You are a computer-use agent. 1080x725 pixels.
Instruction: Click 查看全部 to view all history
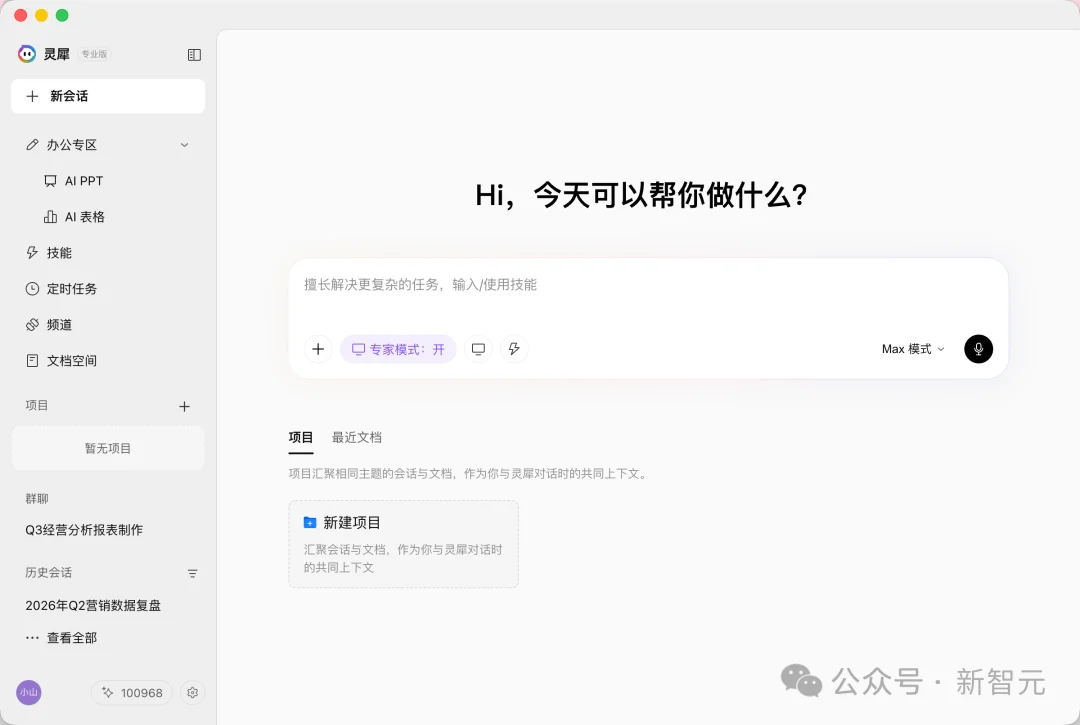click(x=72, y=638)
